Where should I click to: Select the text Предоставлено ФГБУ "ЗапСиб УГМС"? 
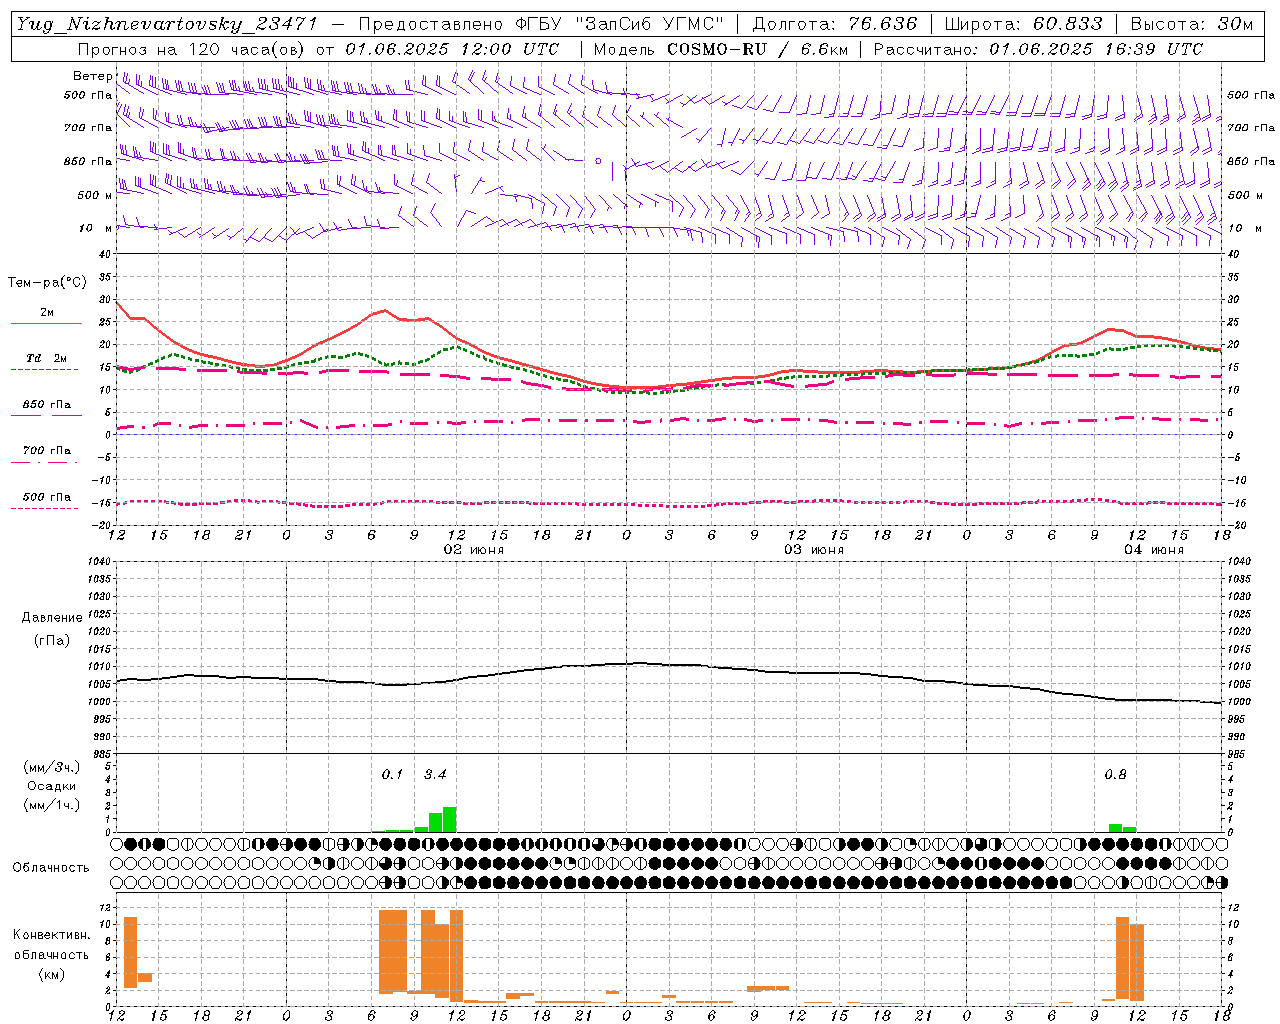[541, 24]
